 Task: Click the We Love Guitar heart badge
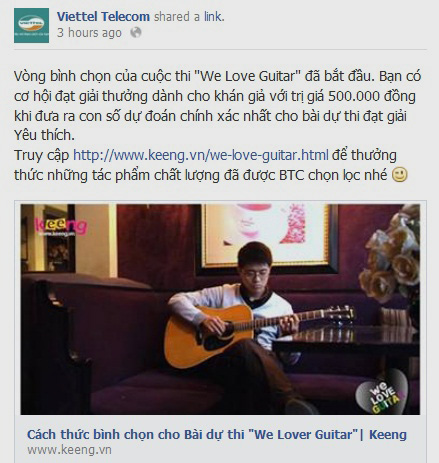[382, 392]
